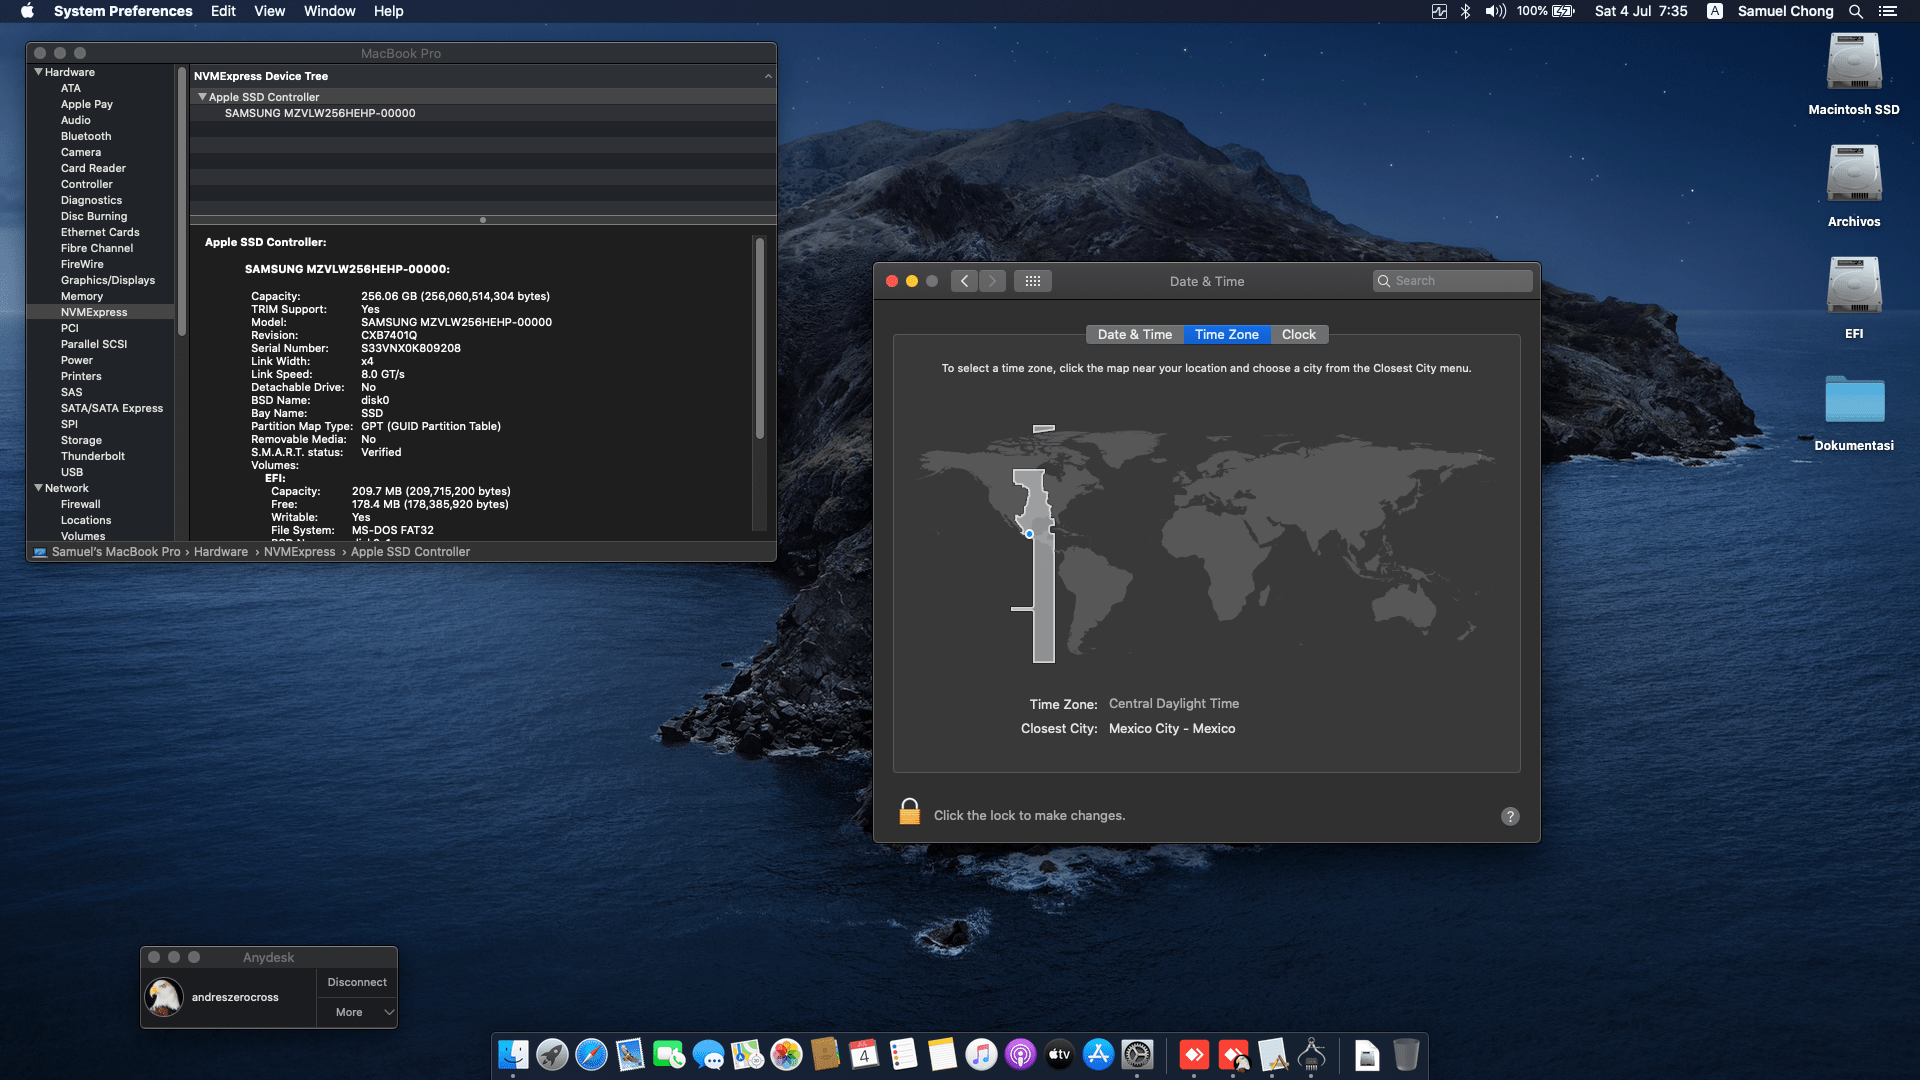The image size is (1920, 1080).
Task: Select the Dokumentasi desktop folder
Action: [x=1854, y=412]
